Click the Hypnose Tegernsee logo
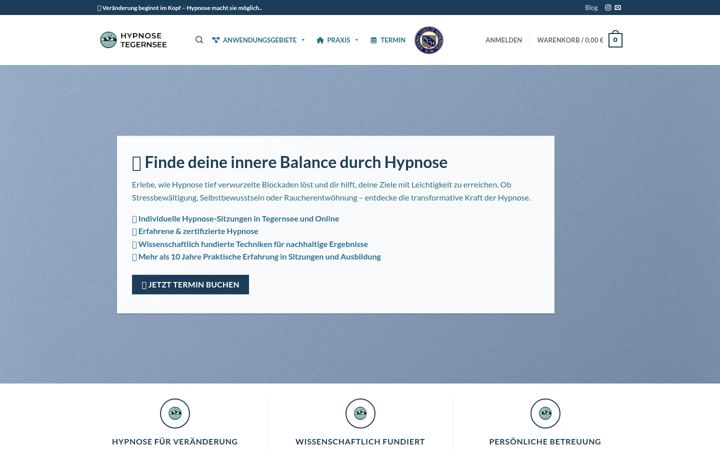720x450 pixels. (x=133, y=40)
